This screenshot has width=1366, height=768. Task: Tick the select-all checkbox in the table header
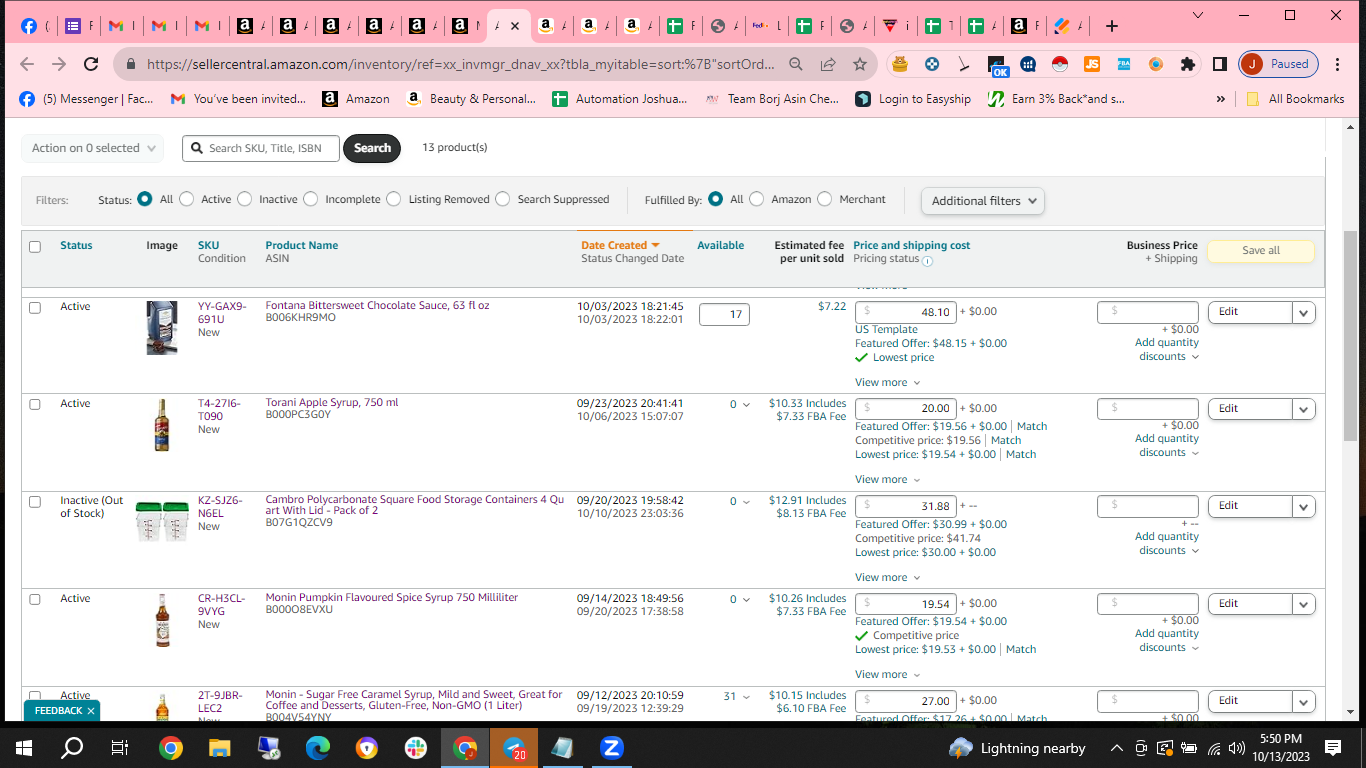tap(35, 247)
